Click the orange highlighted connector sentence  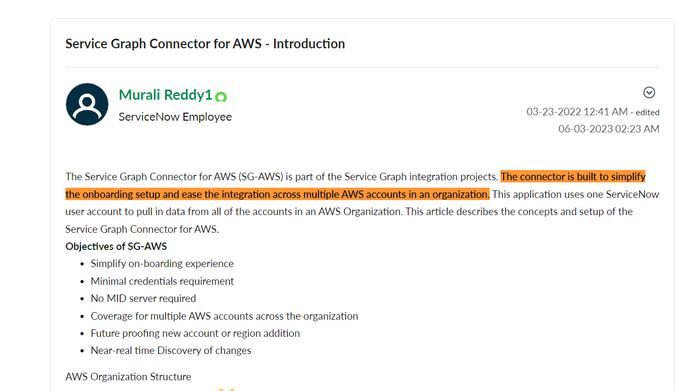coord(355,185)
